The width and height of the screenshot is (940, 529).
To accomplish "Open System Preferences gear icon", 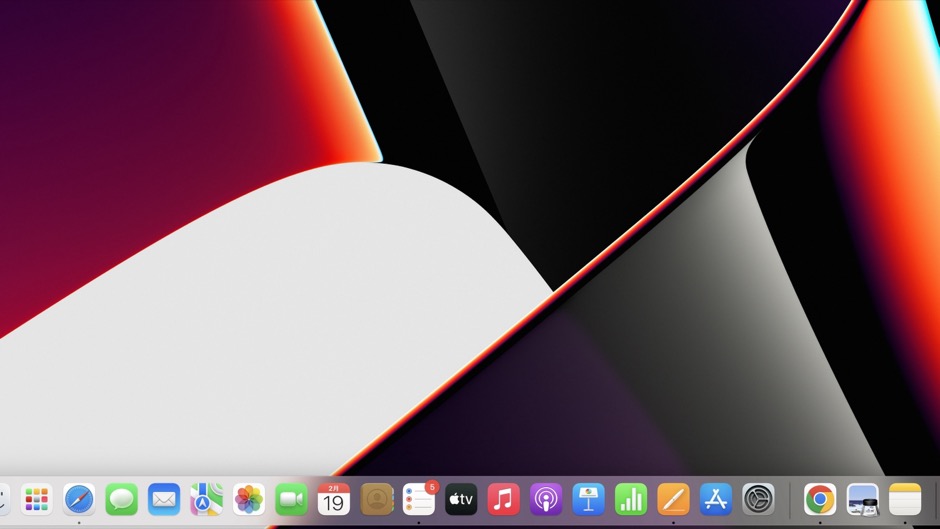I will [758, 498].
